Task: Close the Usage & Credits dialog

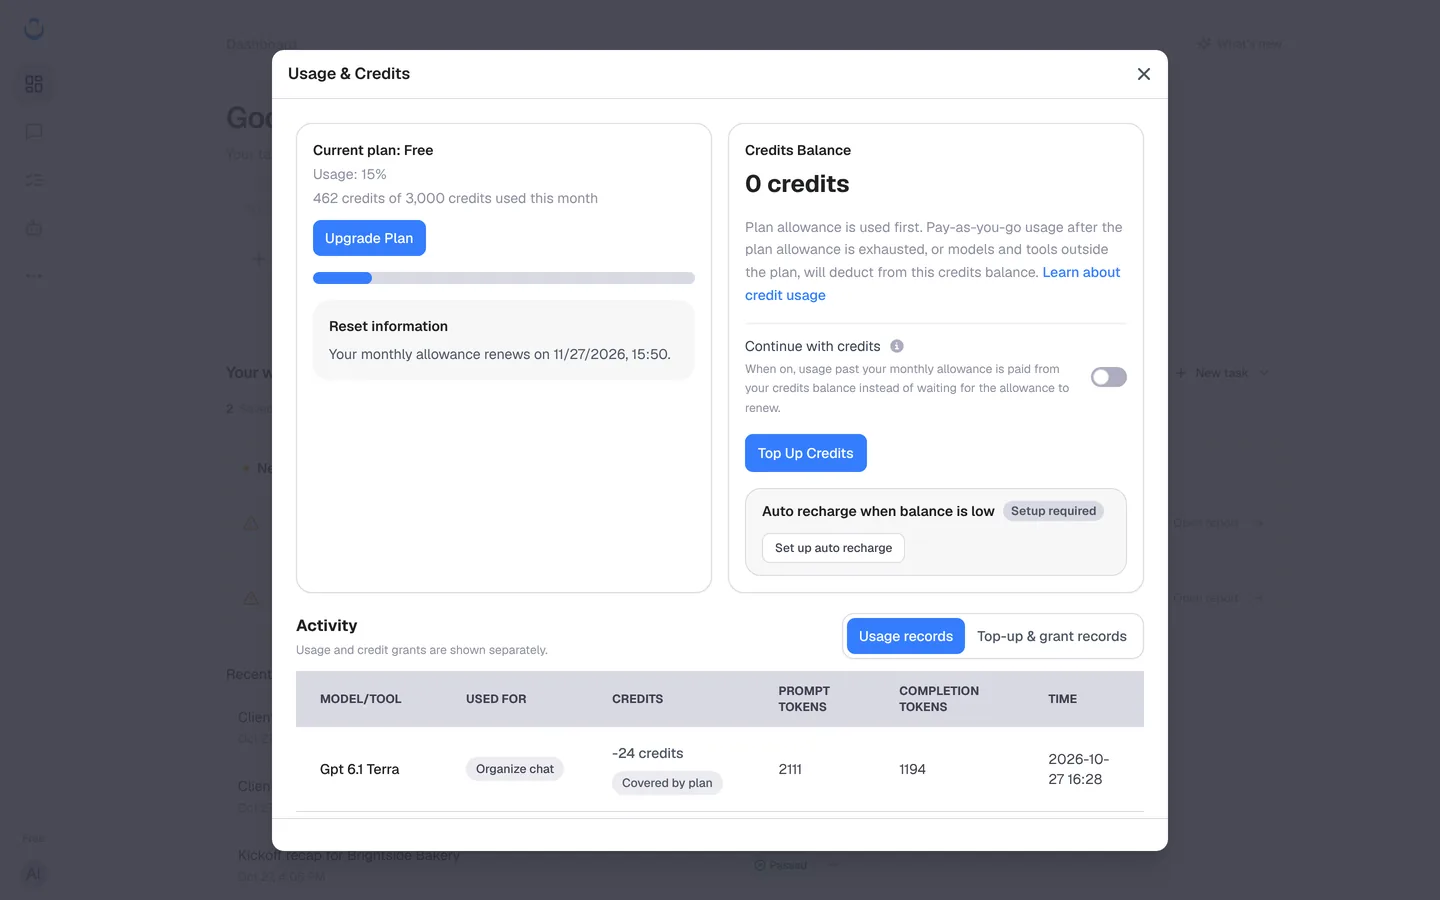Action: coord(1144,74)
